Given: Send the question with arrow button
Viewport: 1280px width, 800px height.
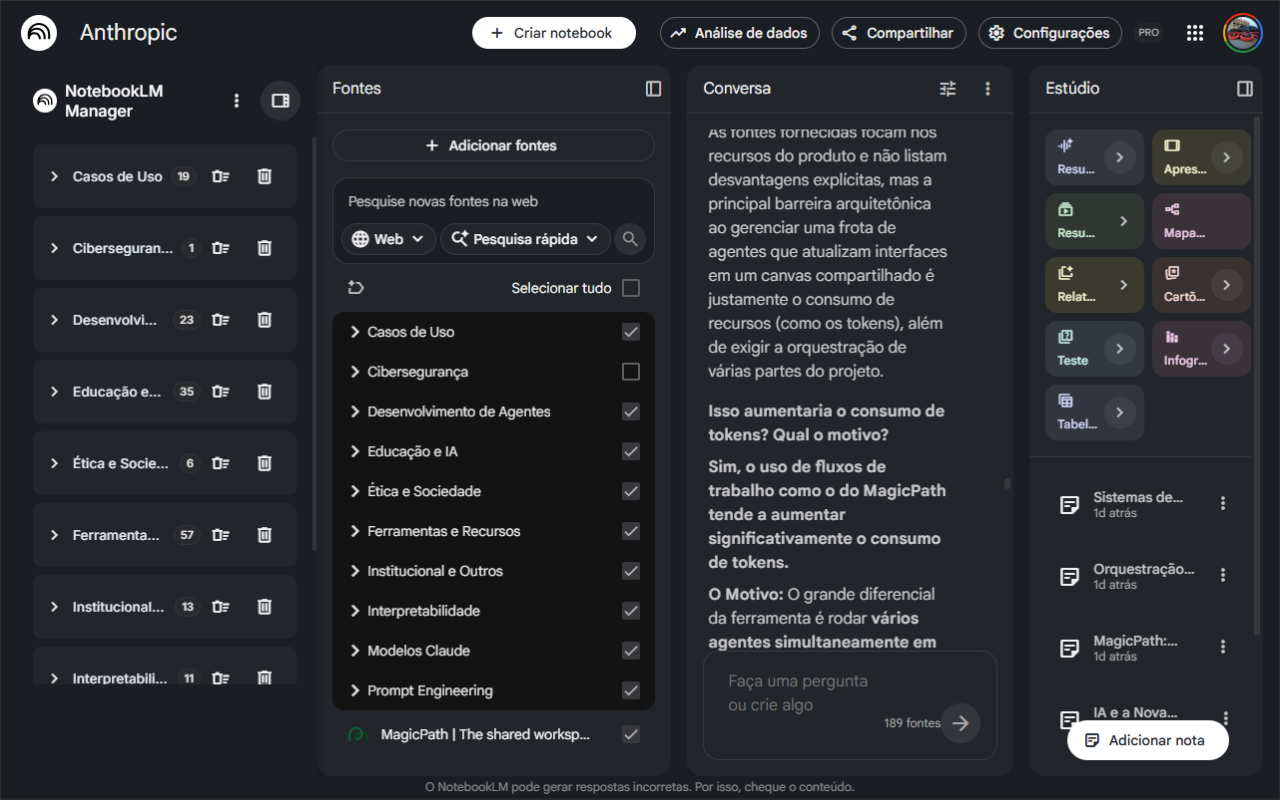Looking at the screenshot, I should click(x=961, y=723).
